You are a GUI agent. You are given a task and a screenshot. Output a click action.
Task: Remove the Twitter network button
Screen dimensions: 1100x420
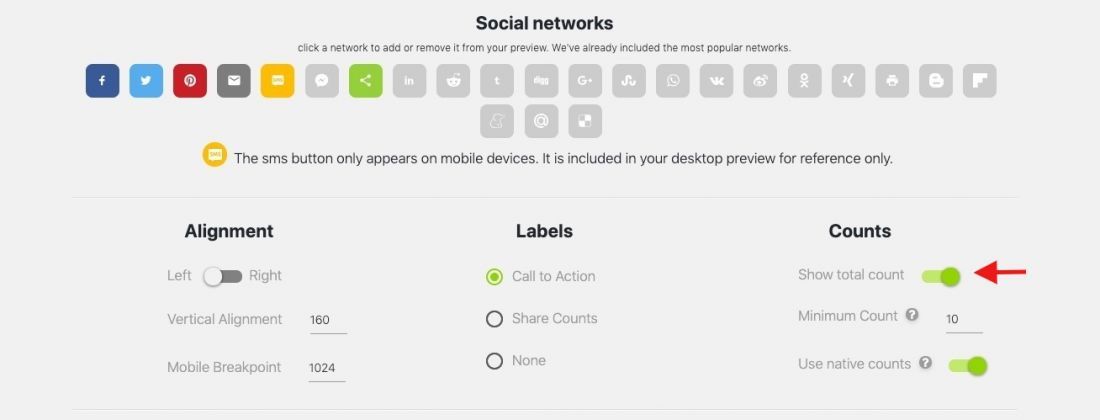tap(146, 81)
